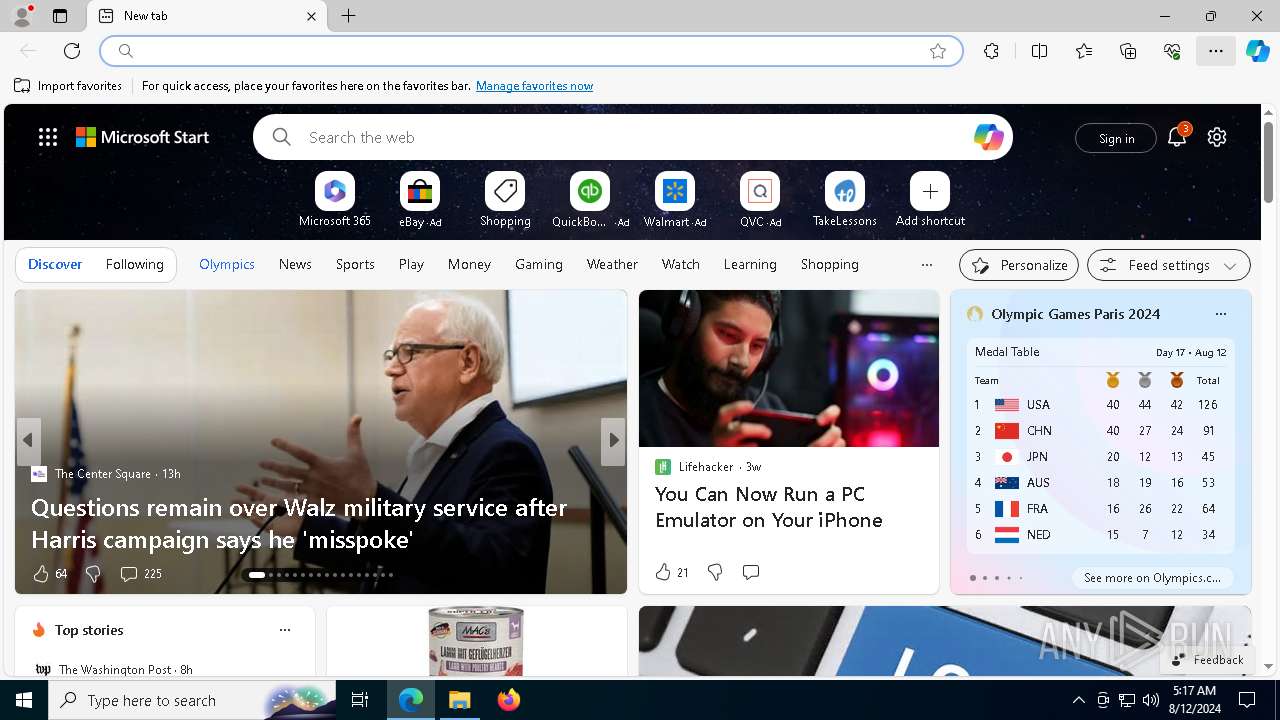Open Manage favorites now link
Screen dimensions: 1280x720
tap(534, 86)
